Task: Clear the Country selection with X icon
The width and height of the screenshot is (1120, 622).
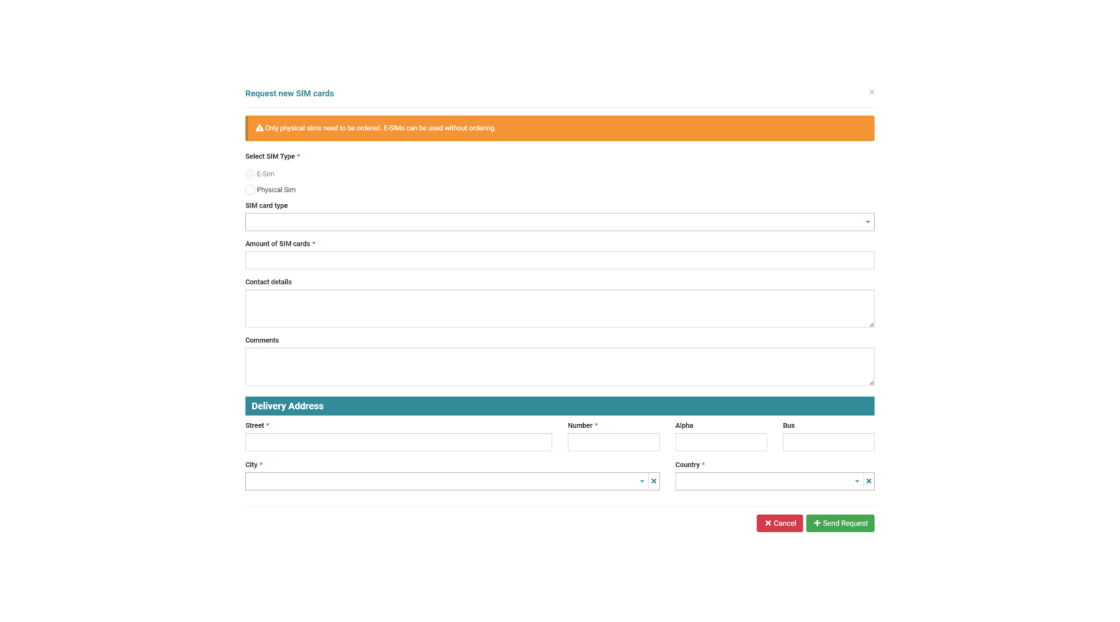Action: click(869, 481)
